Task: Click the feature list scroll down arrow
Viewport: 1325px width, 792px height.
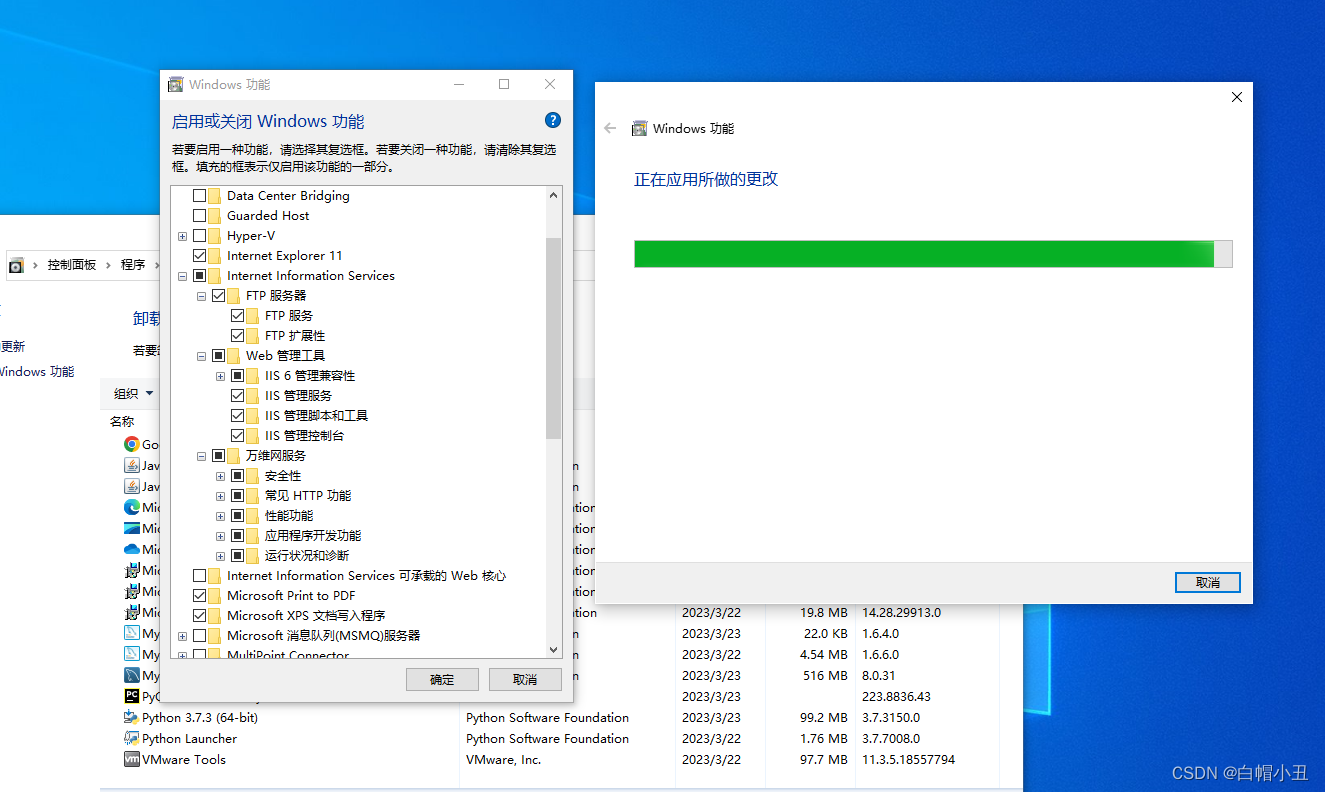Action: pos(554,649)
